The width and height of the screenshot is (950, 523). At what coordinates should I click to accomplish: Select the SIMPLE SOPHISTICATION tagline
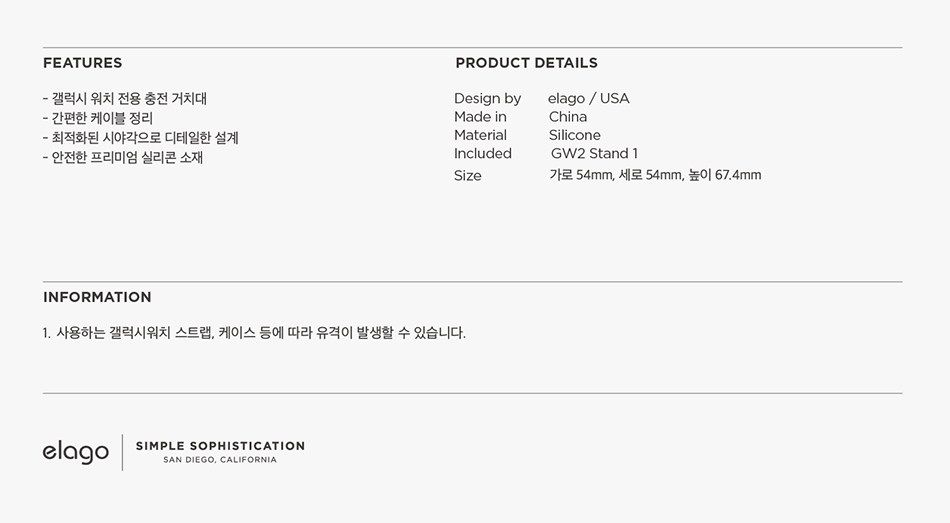click(x=220, y=446)
